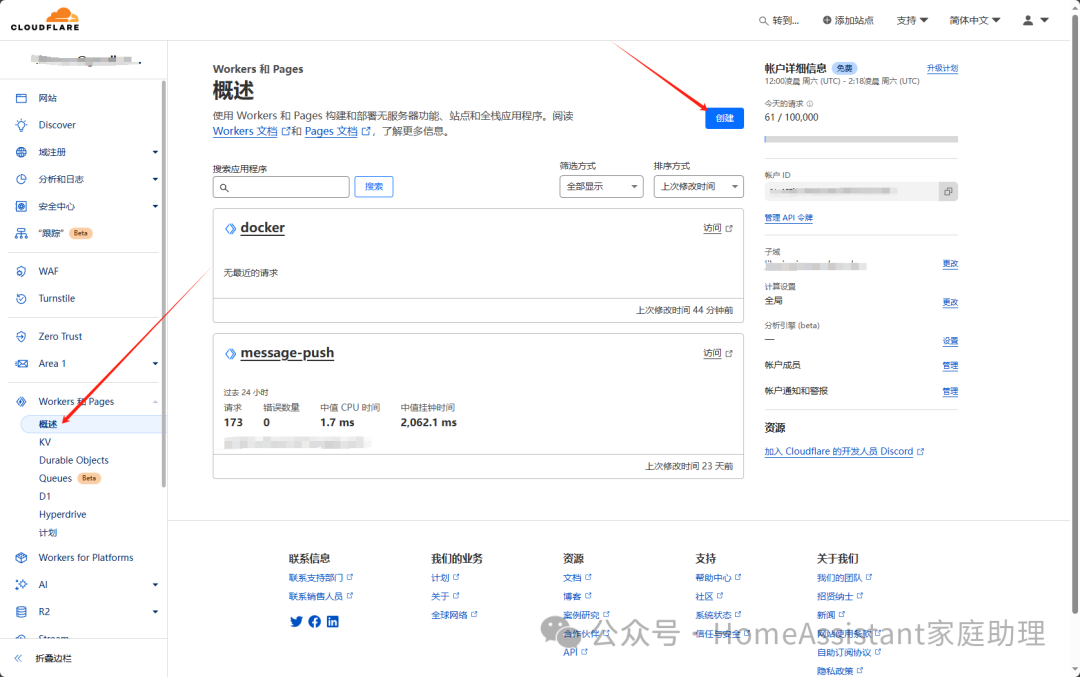Expand the 域注册 sidebar section

pyautogui.click(x=155, y=152)
